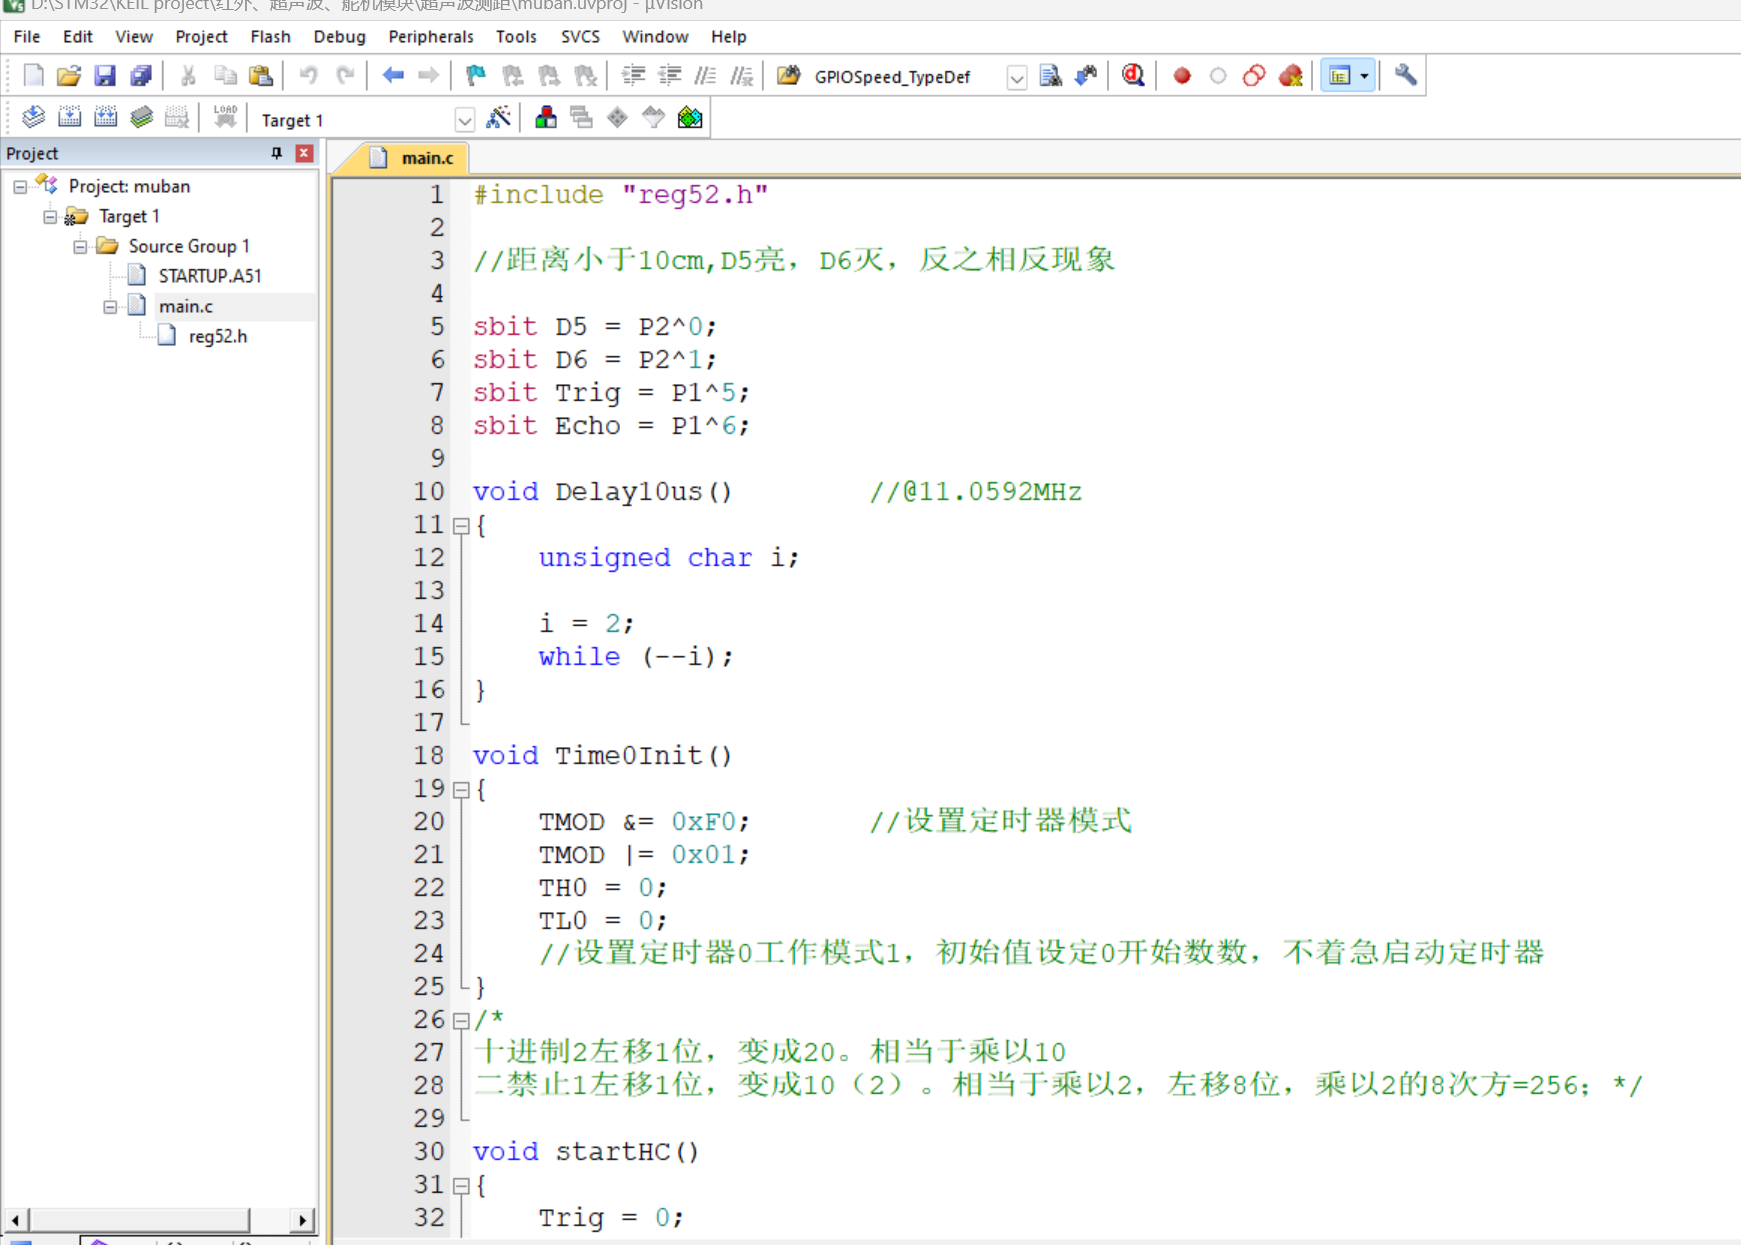The image size is (1741, 1245).
Task: Fold the Delay10us function body
Action: point(461,526)
